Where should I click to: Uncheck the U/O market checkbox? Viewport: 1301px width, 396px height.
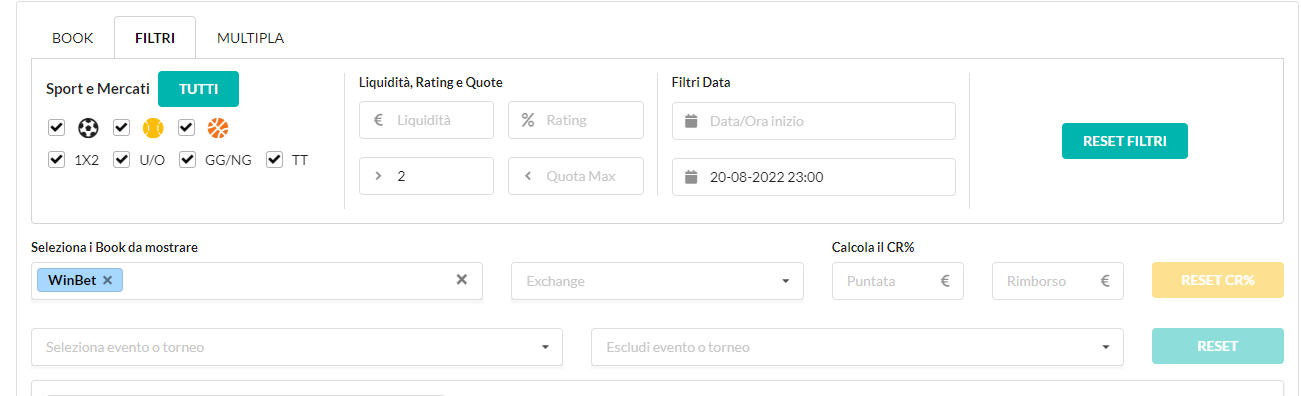[x=122, y=159]
